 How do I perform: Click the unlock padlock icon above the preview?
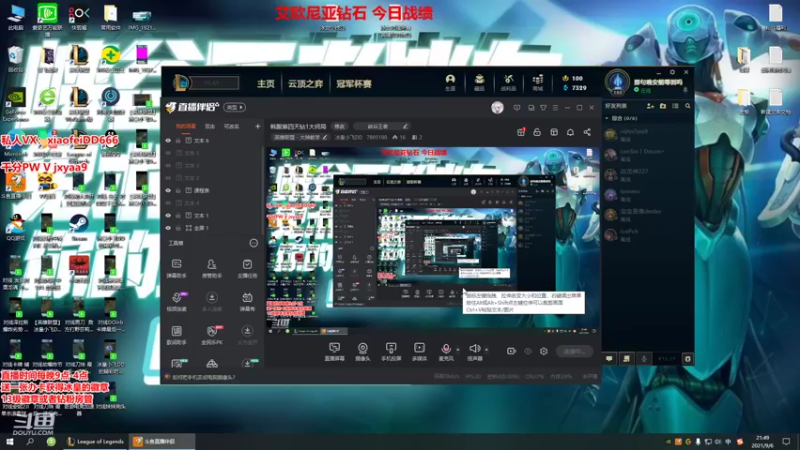[537, 132]
